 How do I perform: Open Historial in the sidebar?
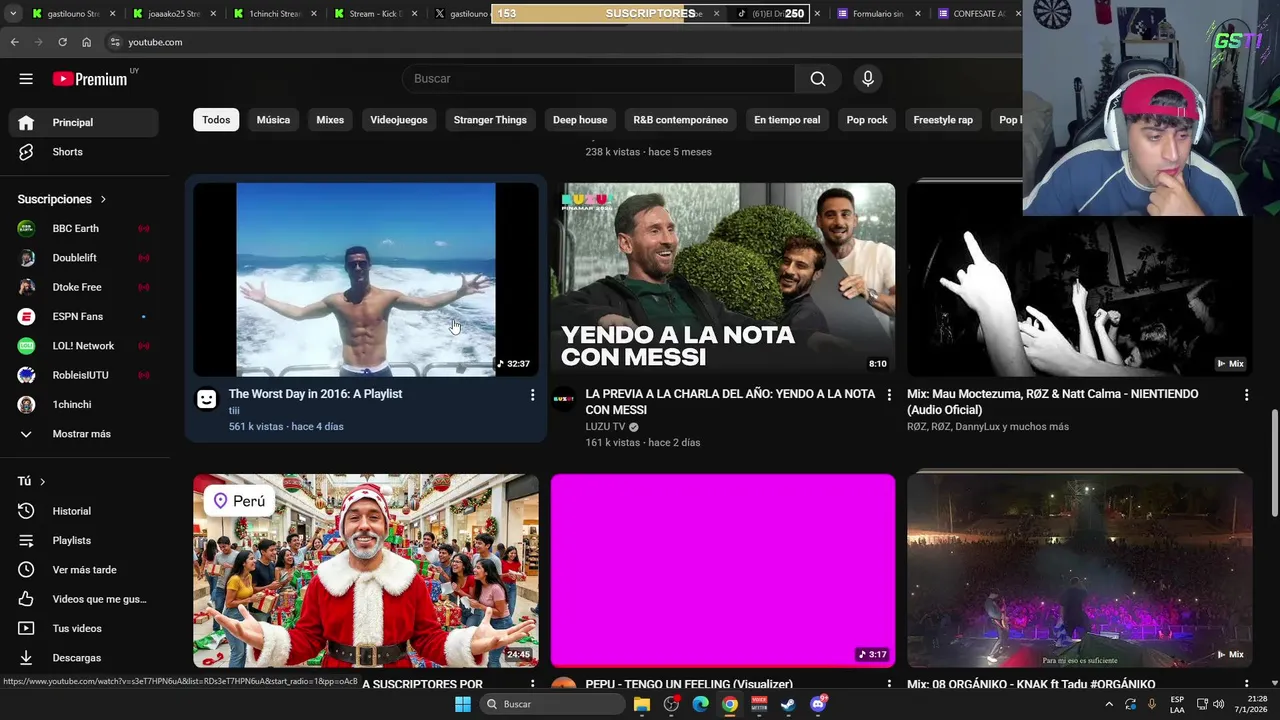tap(84, 511)
